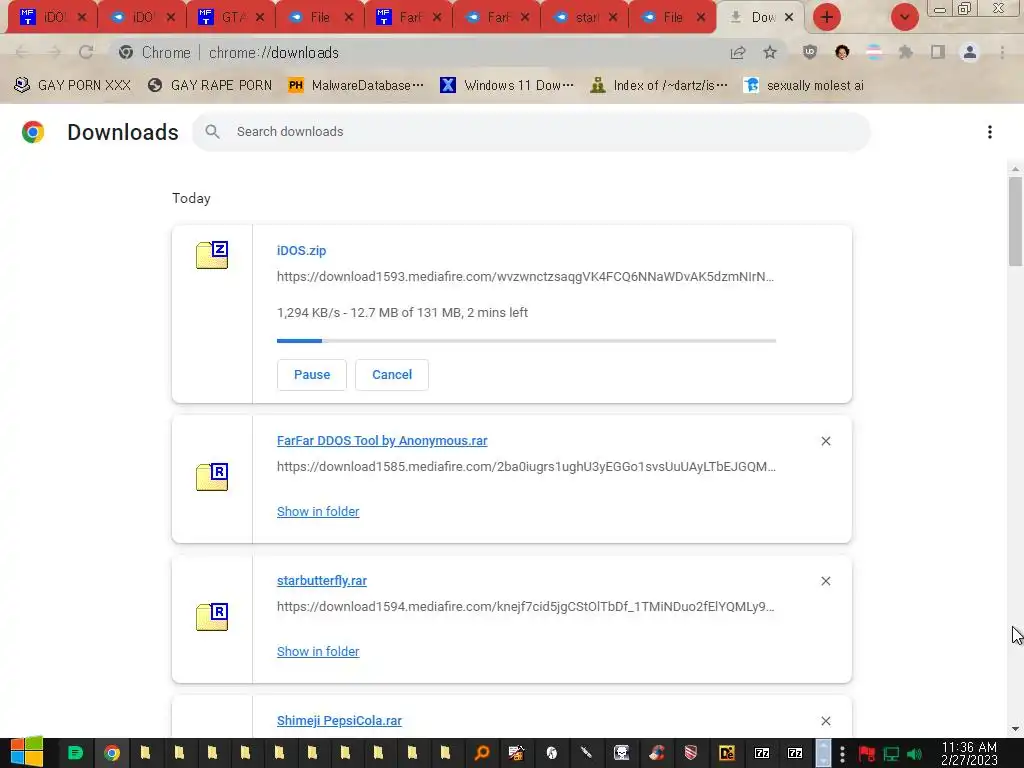This screenshot has width=1024, height=768.
Task: Click the iDOS.zip mediafire source URL
Action: 525,276
